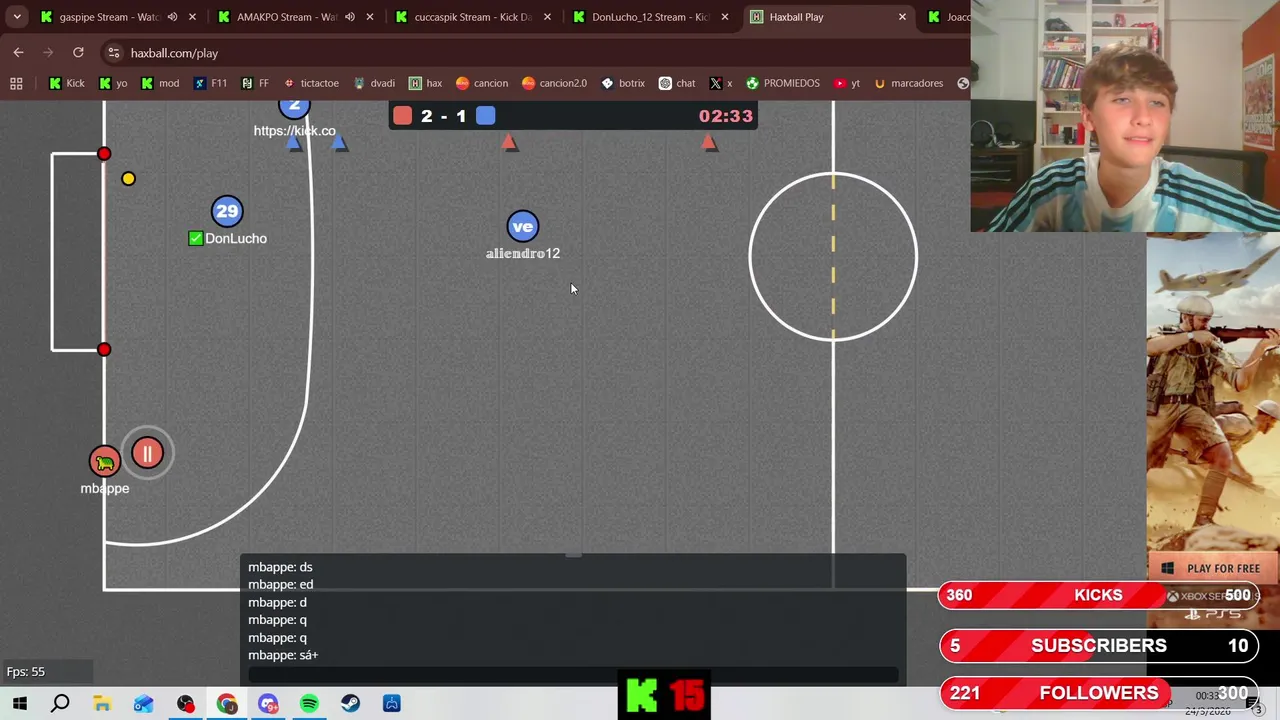Screen dimensions: 1280x720
Task: Click the green check next to DonLucho
Action: pos(196,238)
